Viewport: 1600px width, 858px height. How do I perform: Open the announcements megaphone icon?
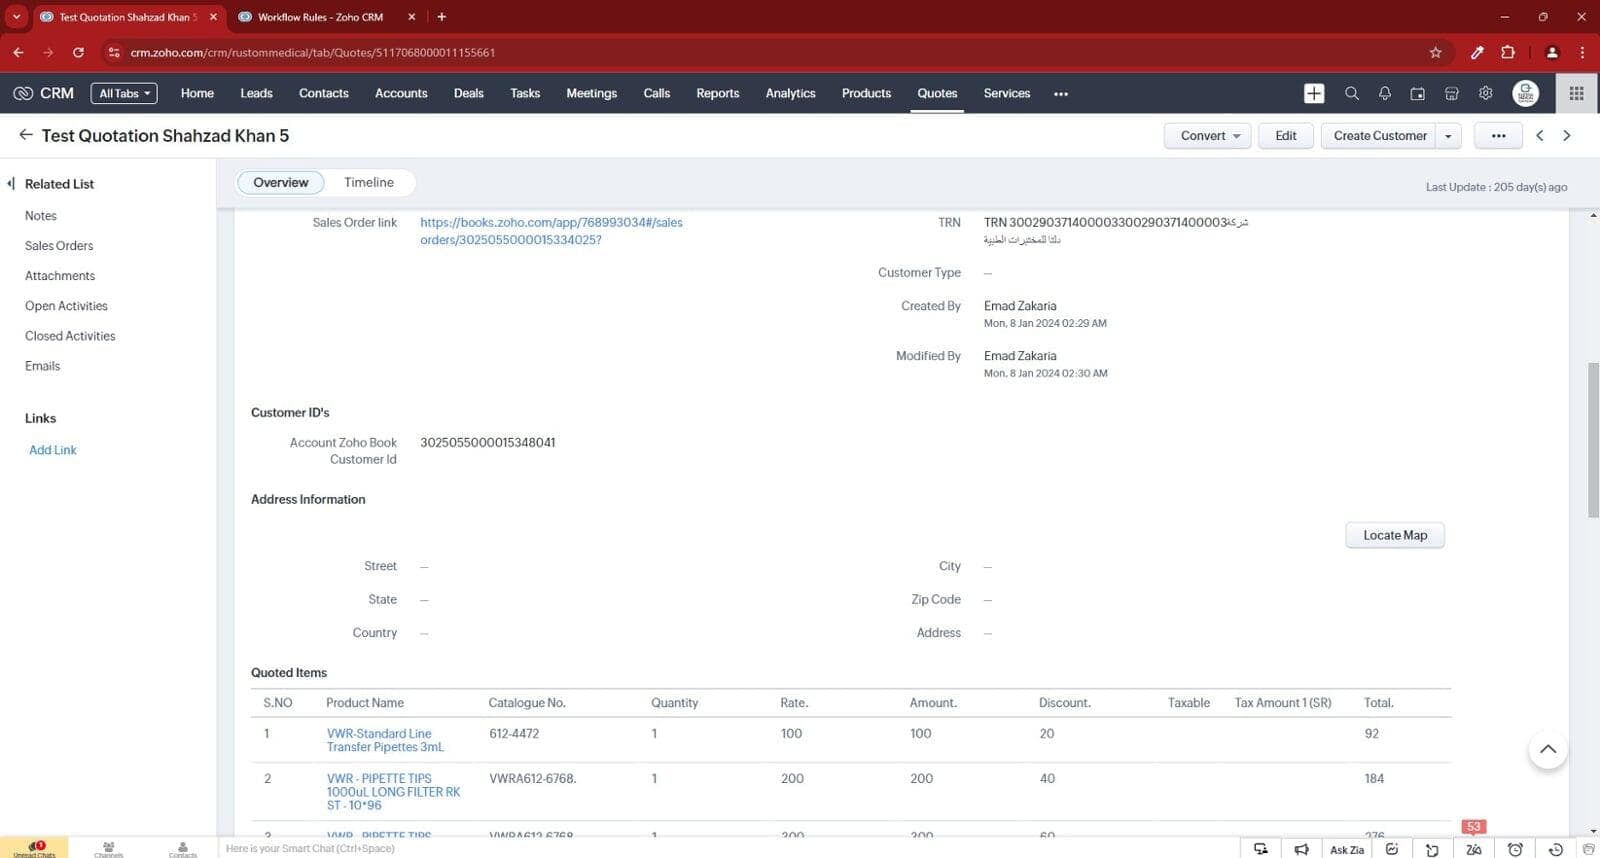(1301, 849)
